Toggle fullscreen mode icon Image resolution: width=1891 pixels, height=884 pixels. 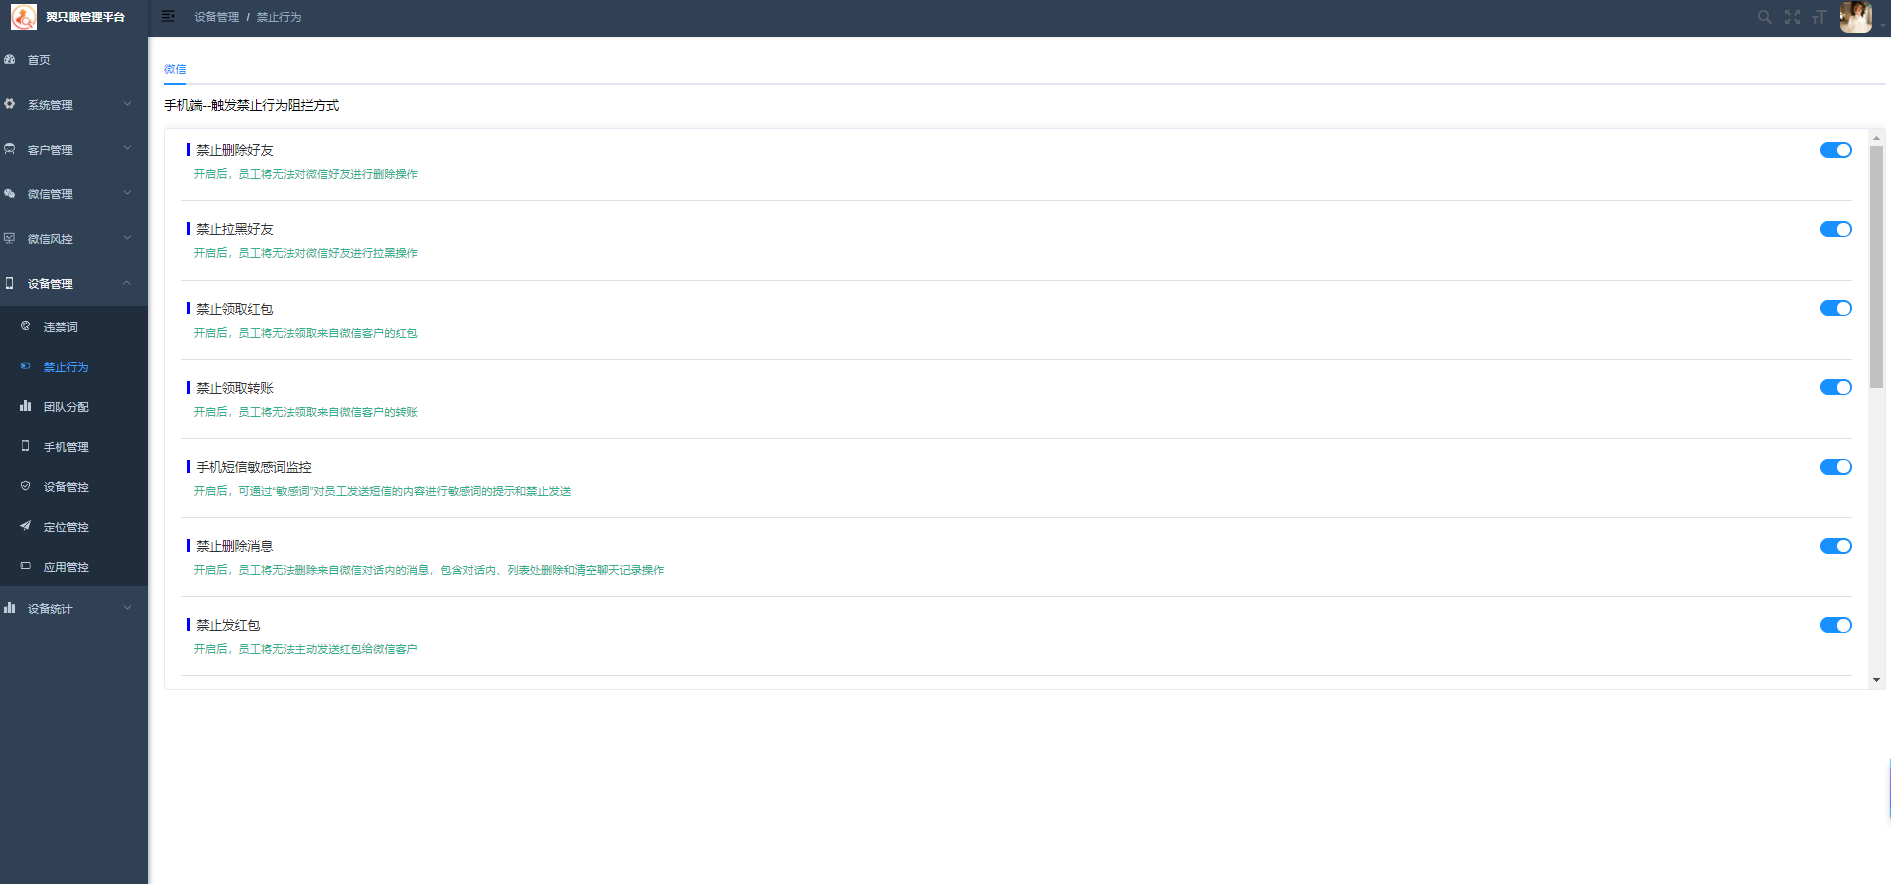point(1792,17)
